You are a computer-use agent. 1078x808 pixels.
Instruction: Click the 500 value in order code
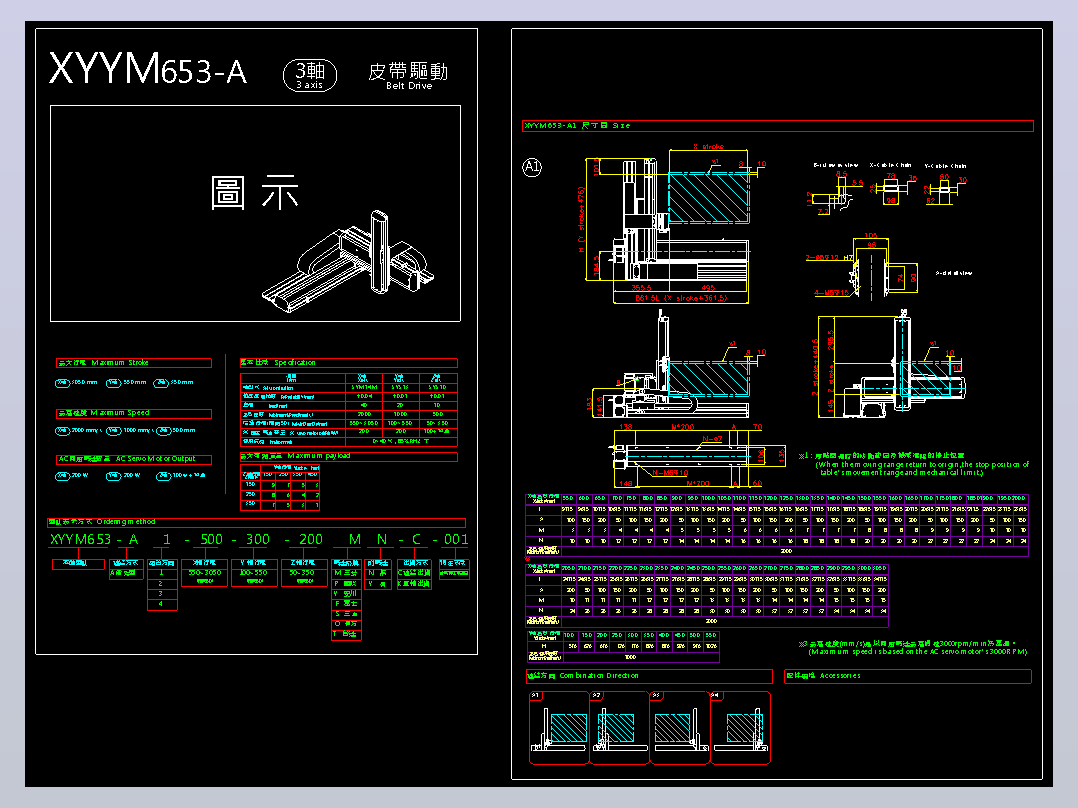(212, 540)
